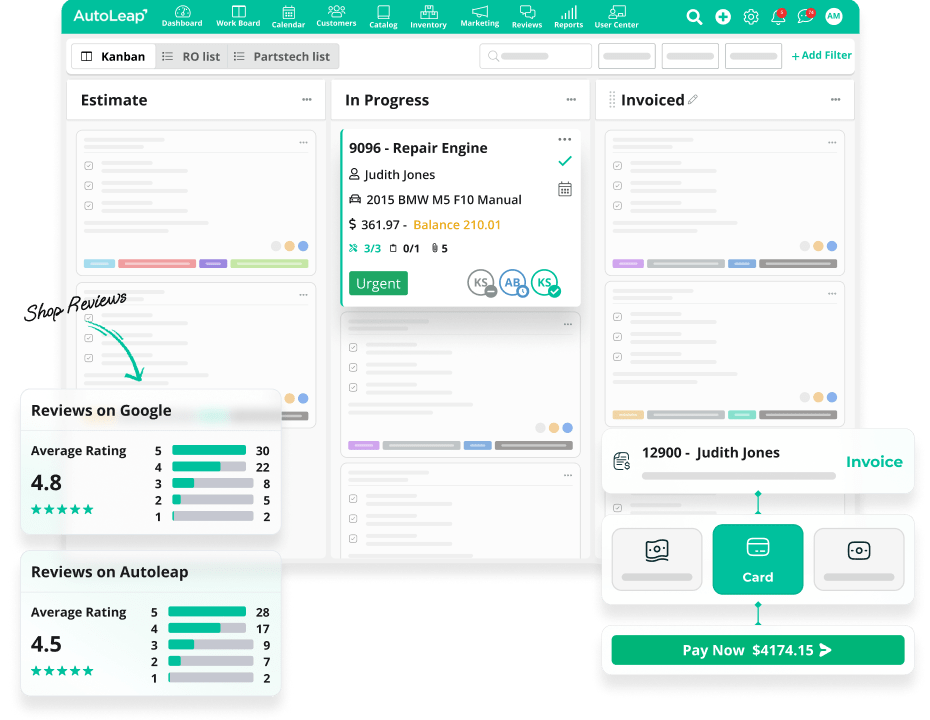
Task: Open the search magnifier in top bar
Action: [694, 17]
